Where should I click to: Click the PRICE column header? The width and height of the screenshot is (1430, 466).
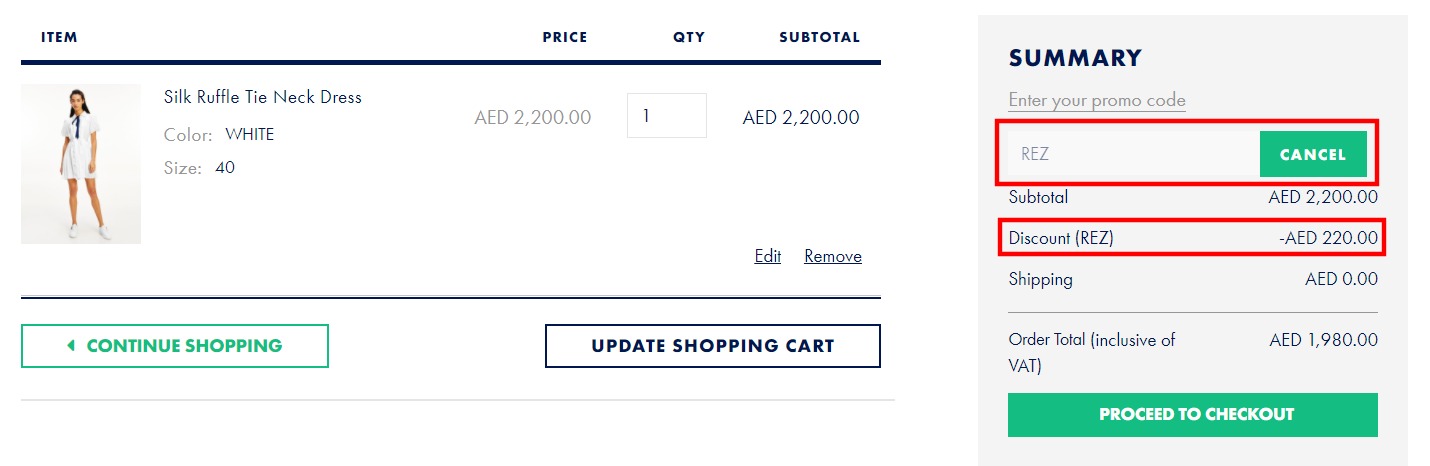(565, 37)
